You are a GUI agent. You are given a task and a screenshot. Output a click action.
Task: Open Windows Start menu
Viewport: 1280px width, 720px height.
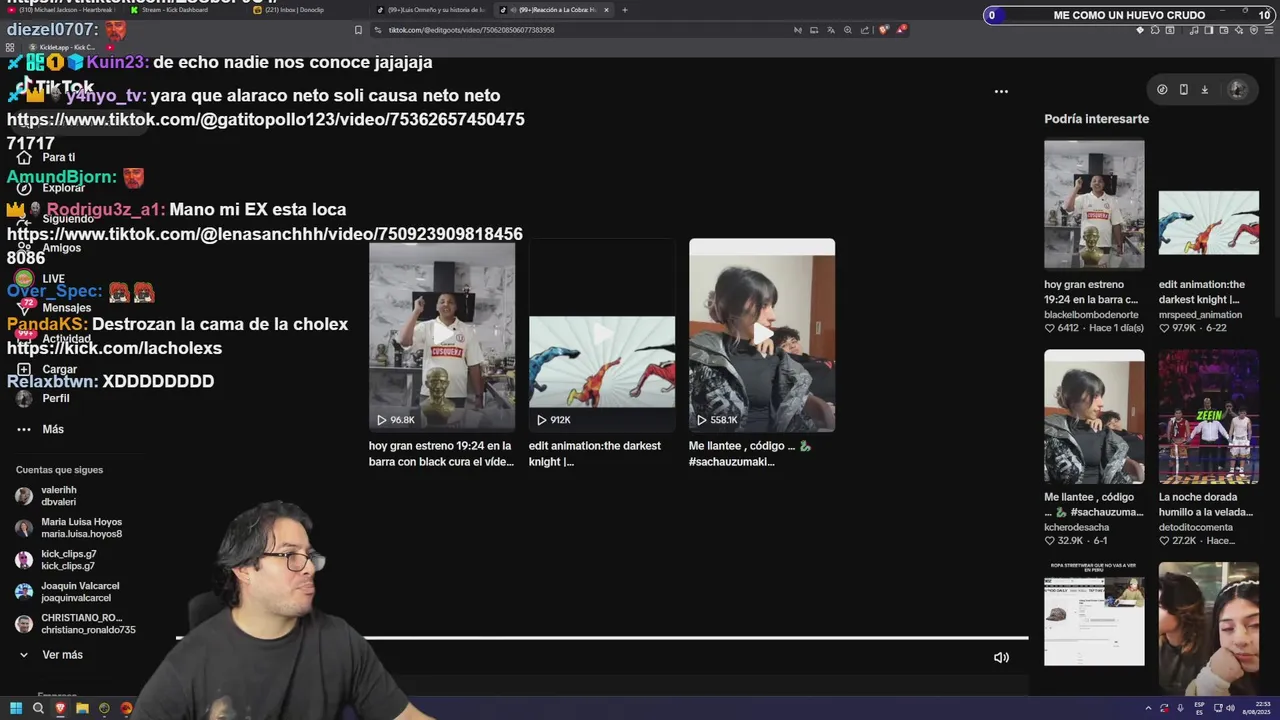point(16,708)
